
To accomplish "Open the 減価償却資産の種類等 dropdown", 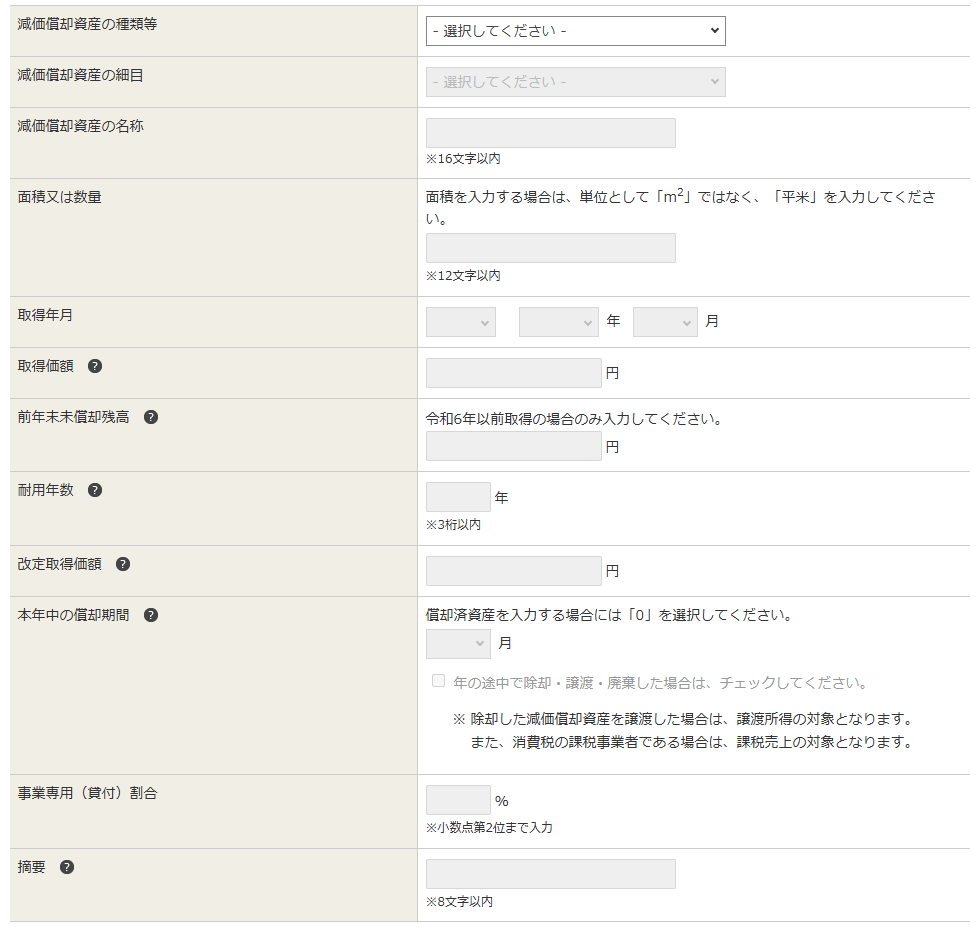I will click(575, 31).
